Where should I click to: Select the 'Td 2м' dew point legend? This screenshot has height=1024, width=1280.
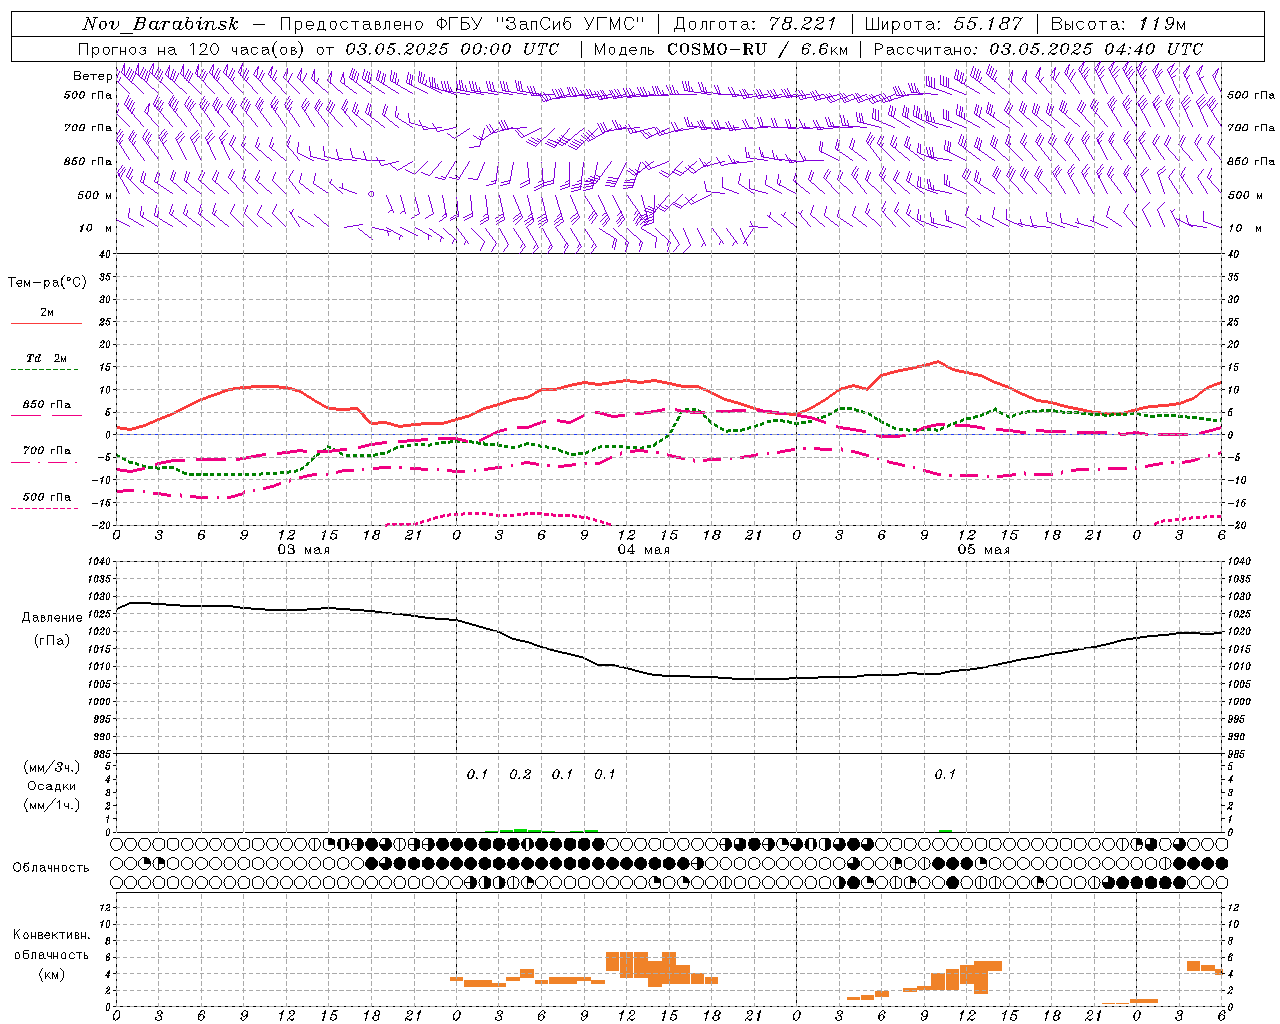[46, 358]
